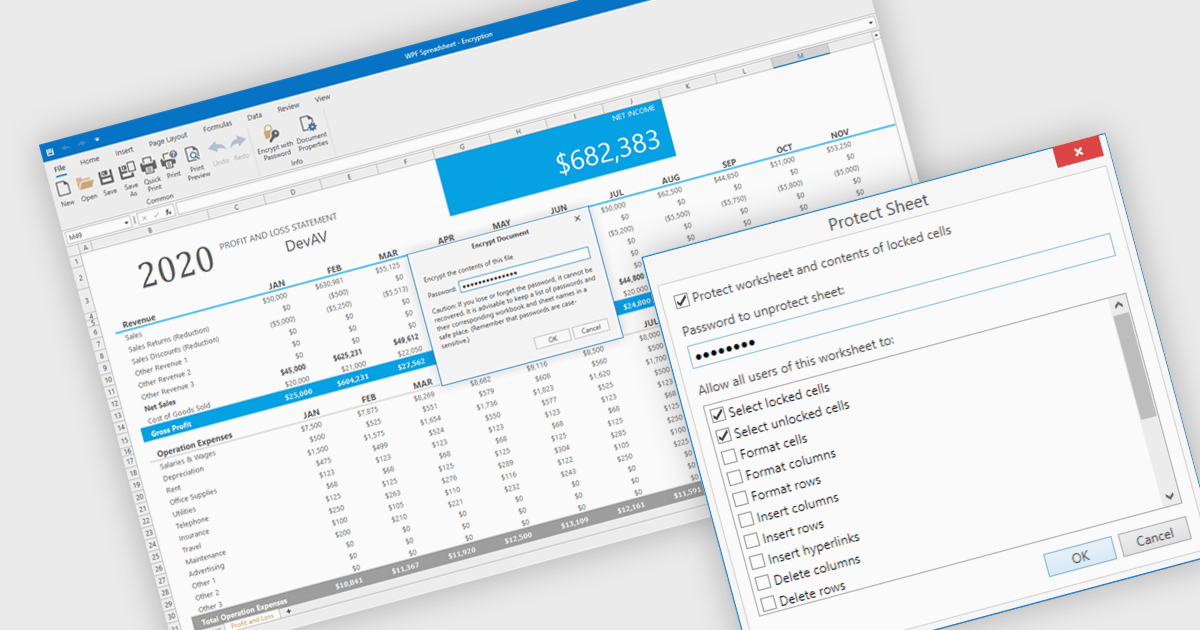Choose the Save As icon
The image size is (1200, 630).
click(128, 172)
